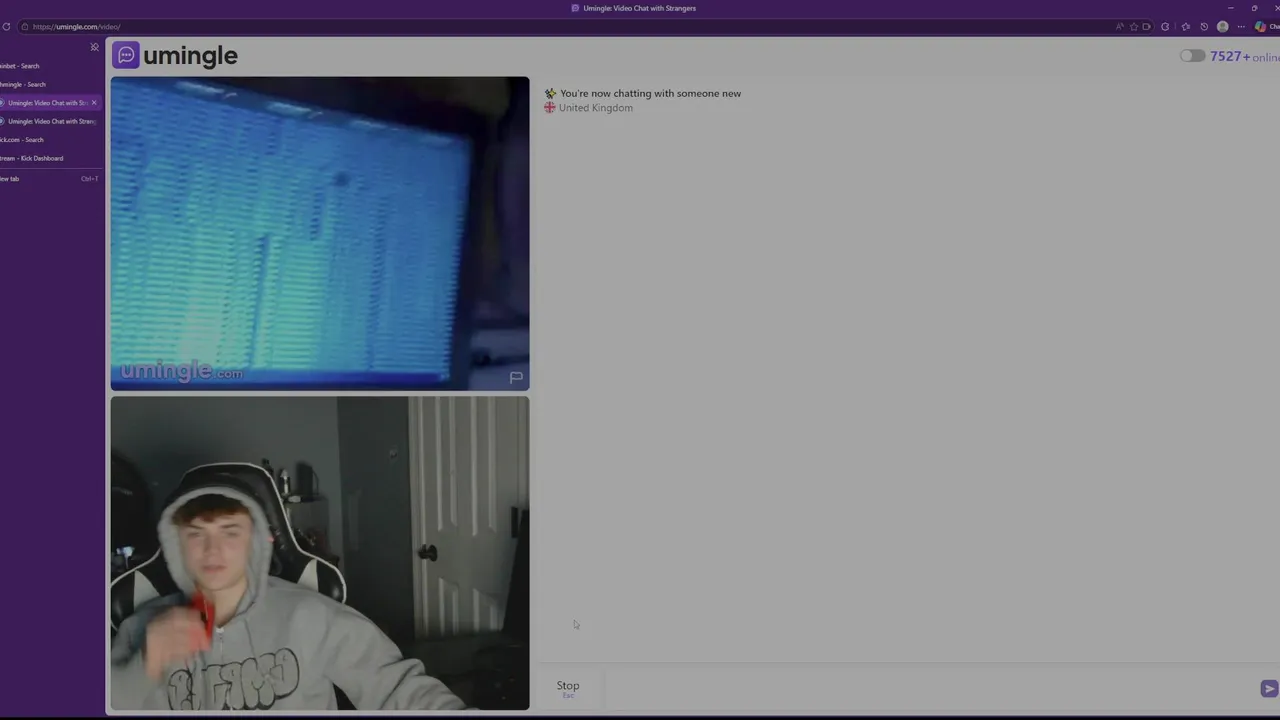The image size is (1280, 720).
Task: Open the browser extensions icon
Action: pos(1165,27)
